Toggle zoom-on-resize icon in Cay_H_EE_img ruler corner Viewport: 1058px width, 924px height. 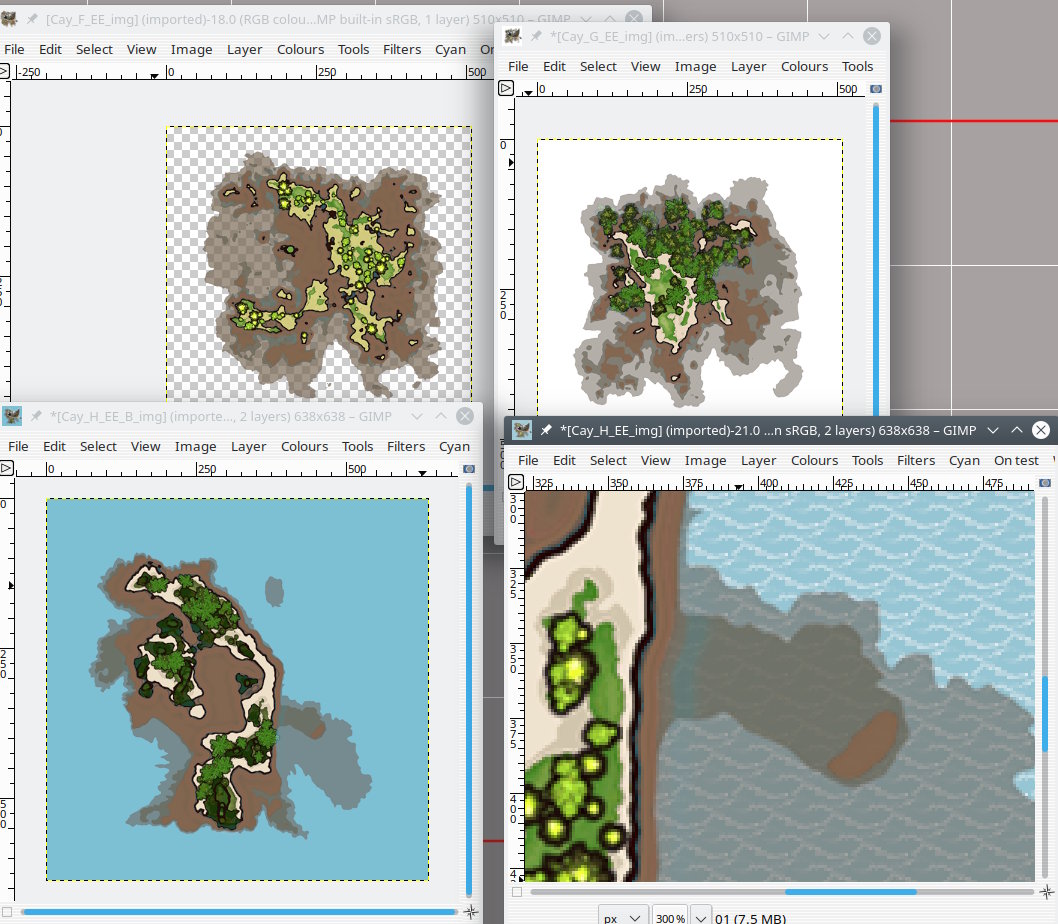pyautogui.click(x=1045, y=483)
